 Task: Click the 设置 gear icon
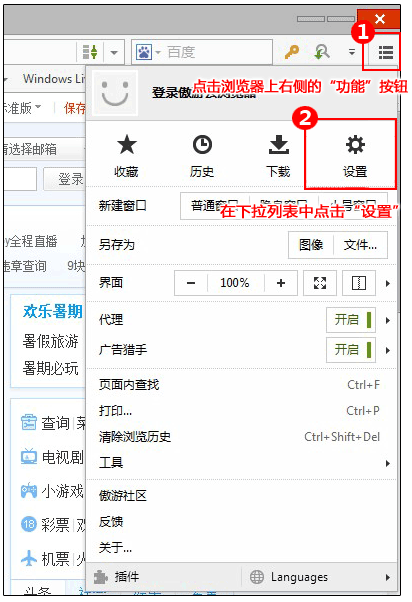pos(355,145)
